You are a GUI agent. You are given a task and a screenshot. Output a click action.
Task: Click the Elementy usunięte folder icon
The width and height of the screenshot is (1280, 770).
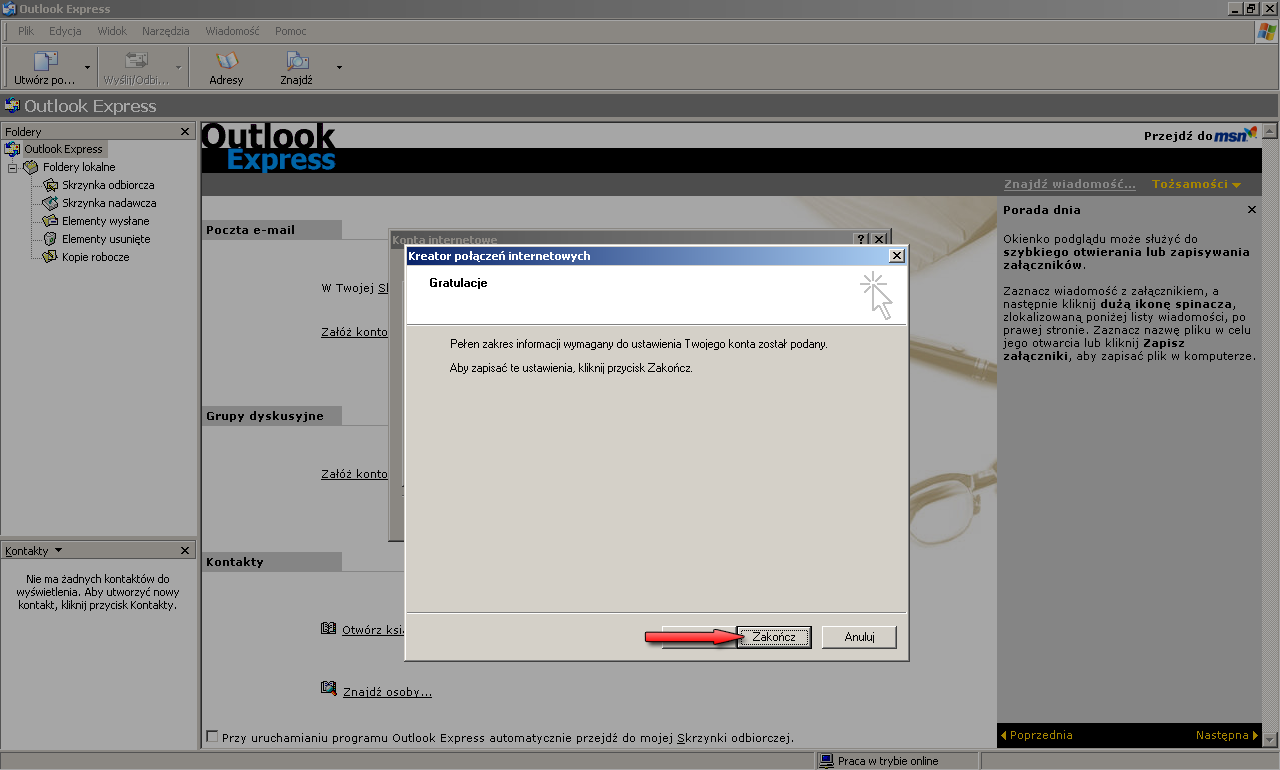click(50, 239)
